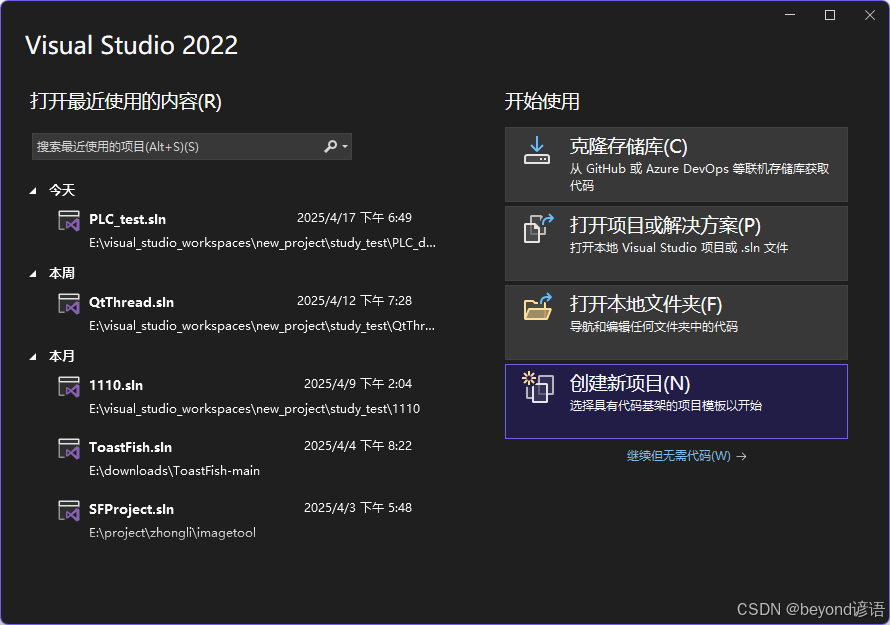Image resolution: width=890 pixels, height=625 pixels.
Task: Click the ToastFish.sln solution file icon
Action: pyautogui.click(x=69, y=448)
